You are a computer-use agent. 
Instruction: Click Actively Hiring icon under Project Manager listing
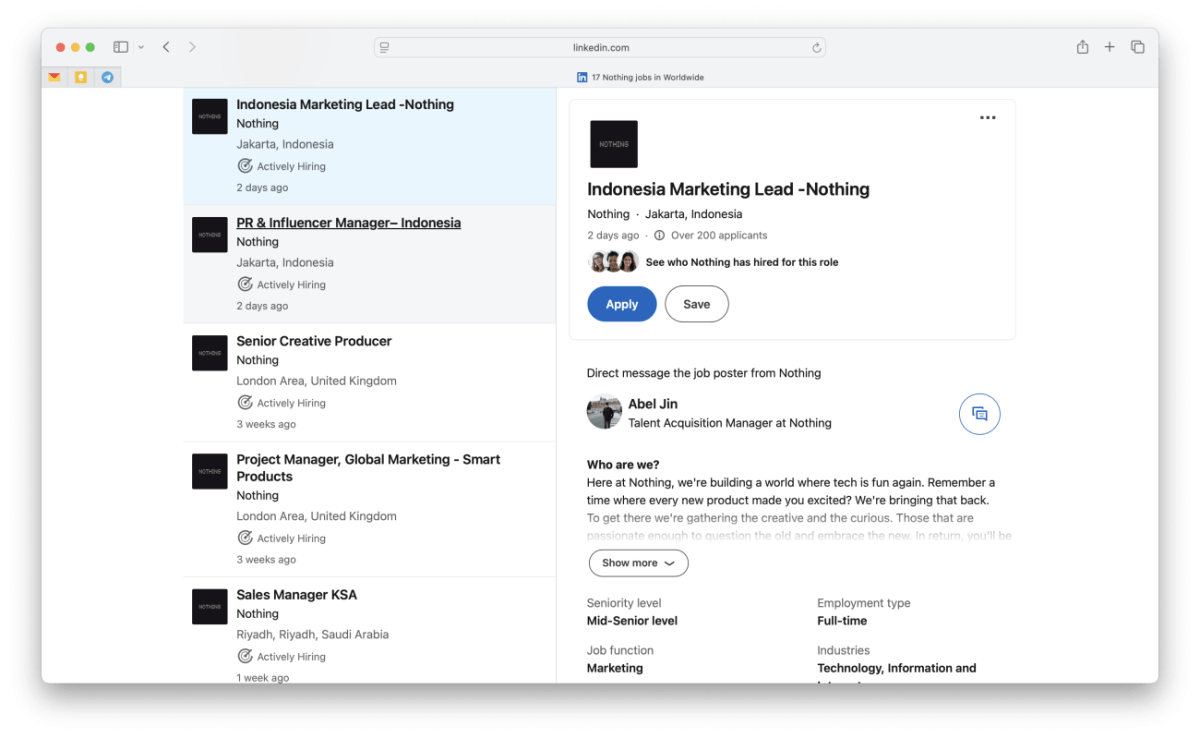pyautogui.click(x=245, y=538)
